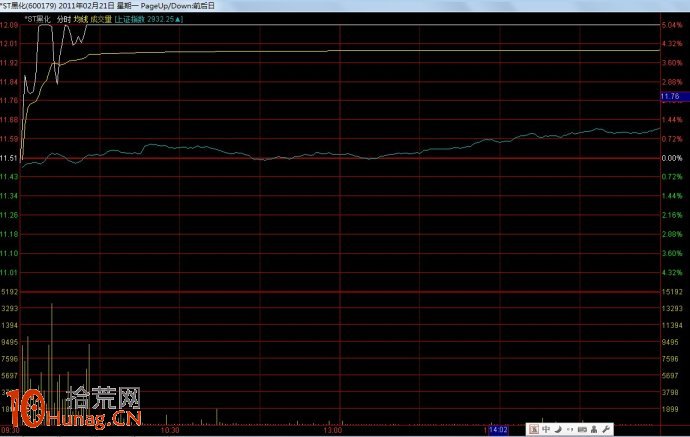
Task: Click the IME logo icon in the input toolbar
Action: click(x=535, y=429)
